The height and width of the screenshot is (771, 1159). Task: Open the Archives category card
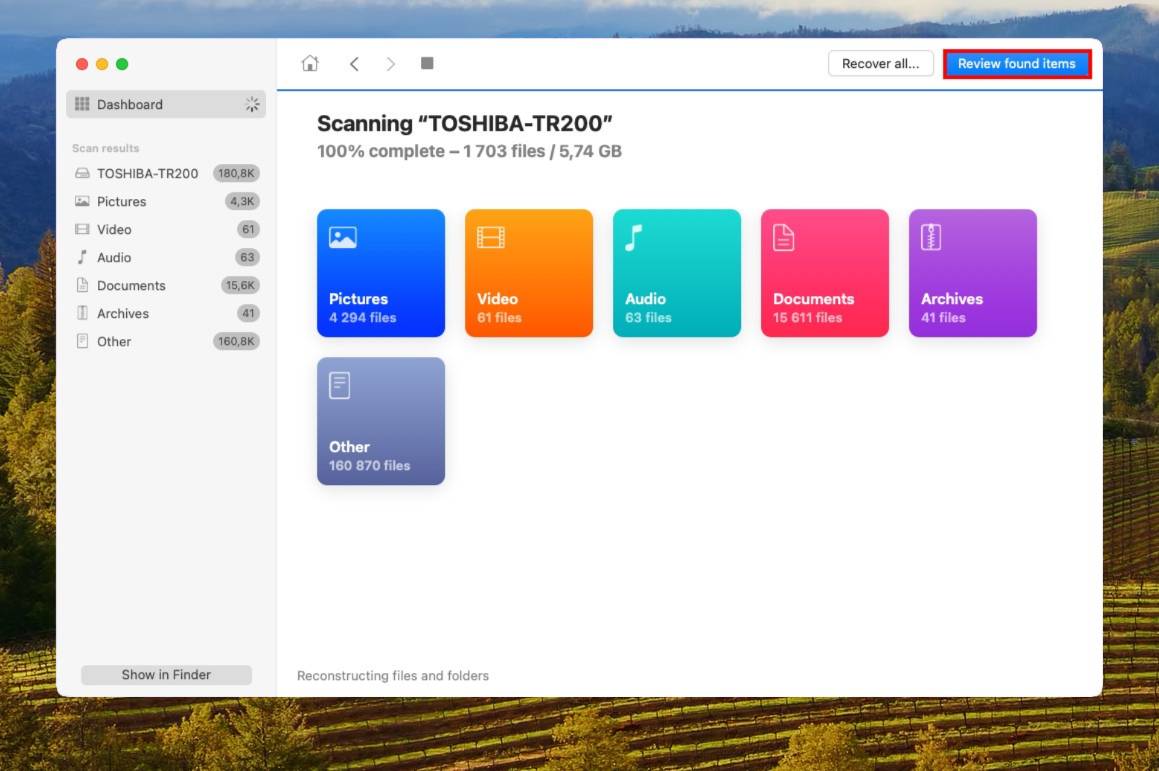coord(972,272)
